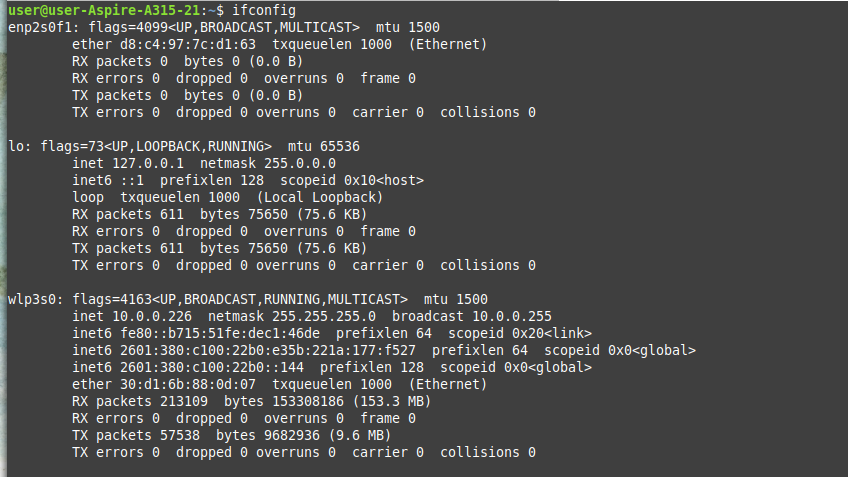Click broadcast address 10.0.0.255
This screenshot has width=848, height=477.
[511, 316]
